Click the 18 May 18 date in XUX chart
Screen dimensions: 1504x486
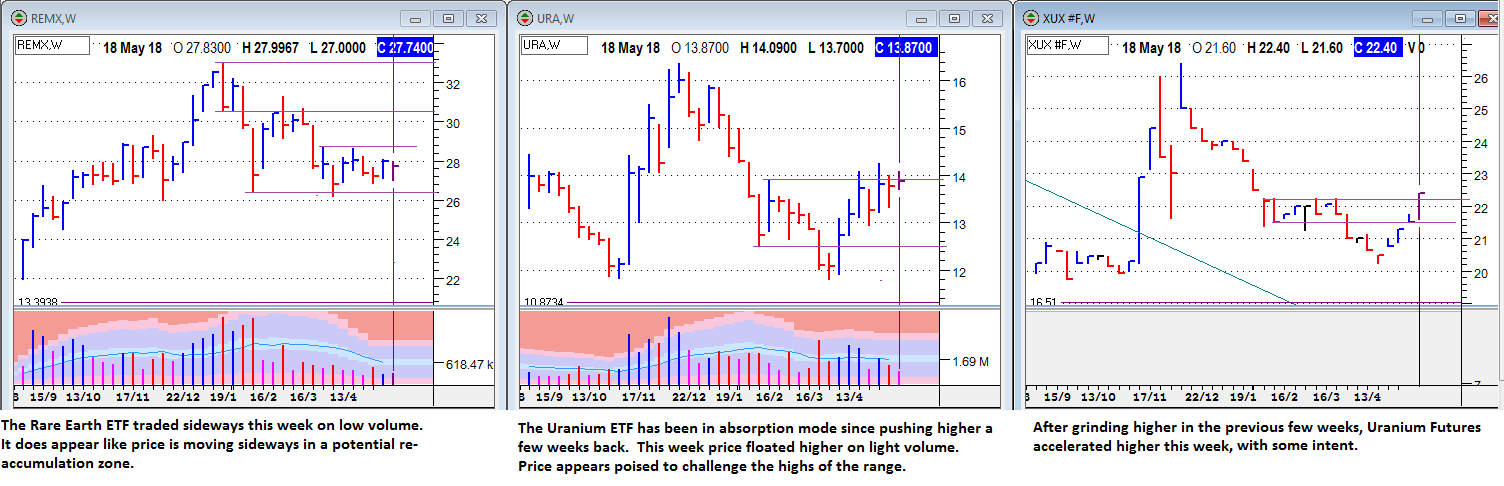(1153, 47)
